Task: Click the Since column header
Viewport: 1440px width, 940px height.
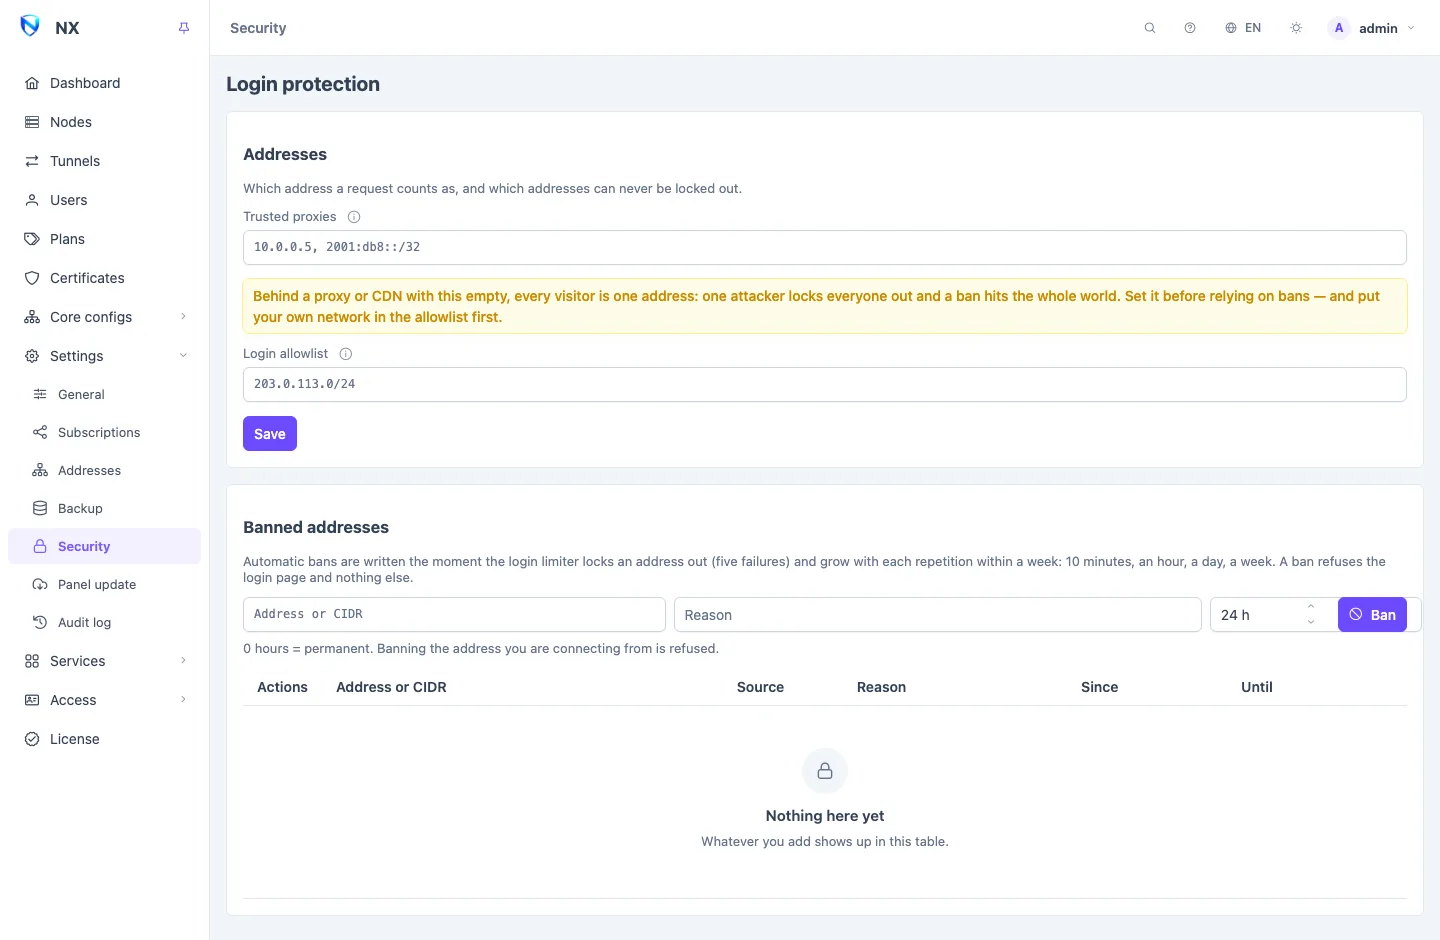Action: [1099, 687]
